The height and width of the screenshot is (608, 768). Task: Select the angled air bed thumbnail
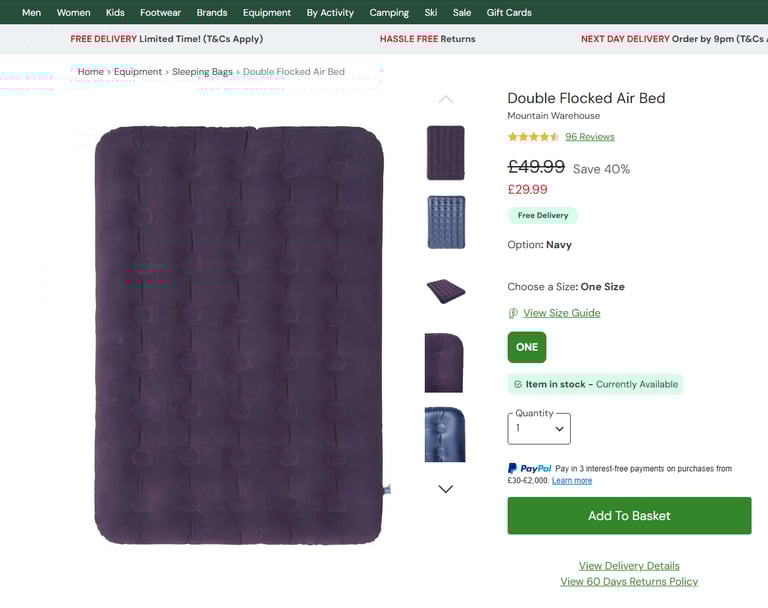click(445, 291)
